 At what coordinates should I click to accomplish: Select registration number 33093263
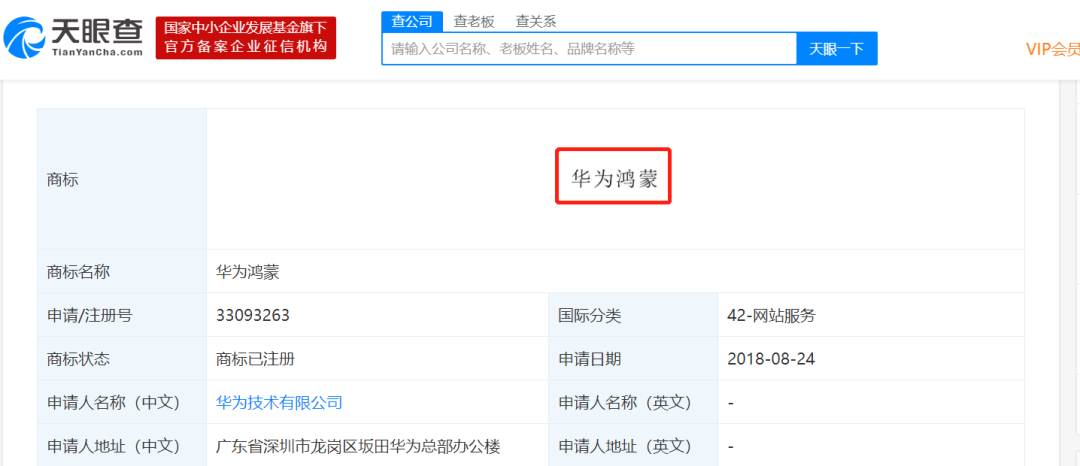pos(253,315)
